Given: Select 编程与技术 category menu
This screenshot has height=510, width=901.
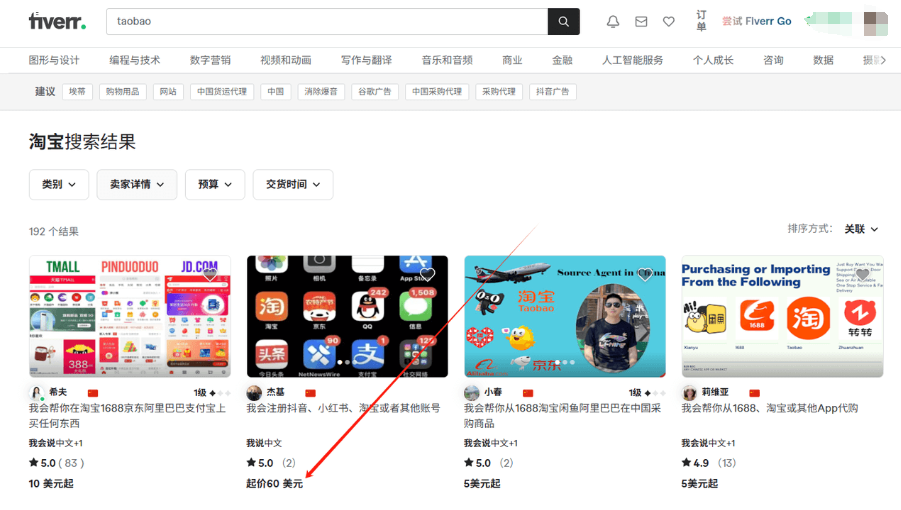Looking at the screenshot, I should click(x=134, y=60).
